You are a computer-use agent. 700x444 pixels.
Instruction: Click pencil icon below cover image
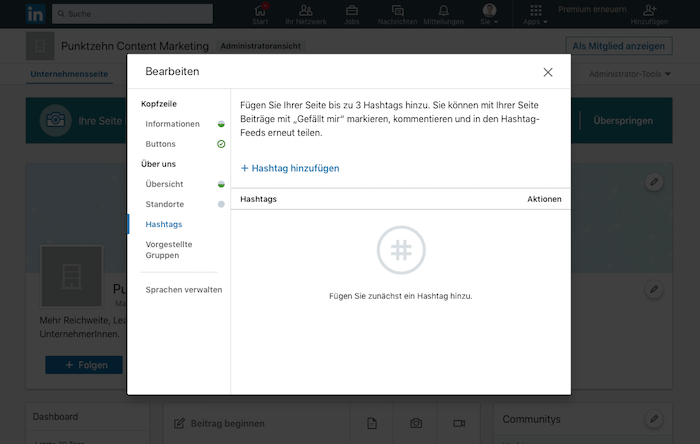tap(654, 289)
